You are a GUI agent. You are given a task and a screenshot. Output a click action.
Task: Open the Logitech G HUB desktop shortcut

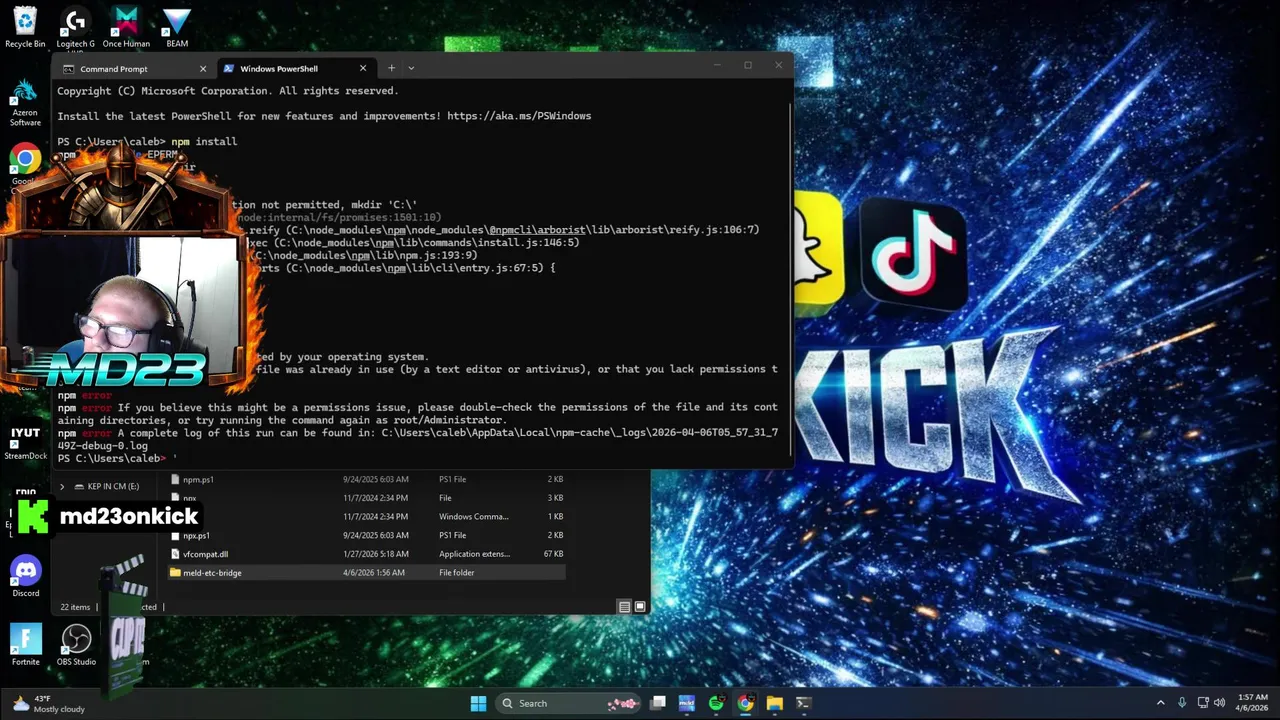click(x=75, y=27)
